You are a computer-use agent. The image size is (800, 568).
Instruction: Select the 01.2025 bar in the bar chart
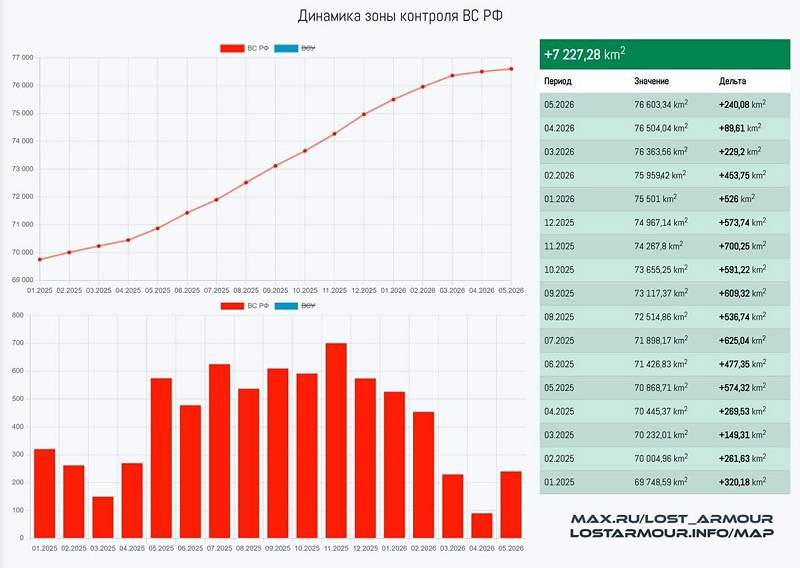45,493
